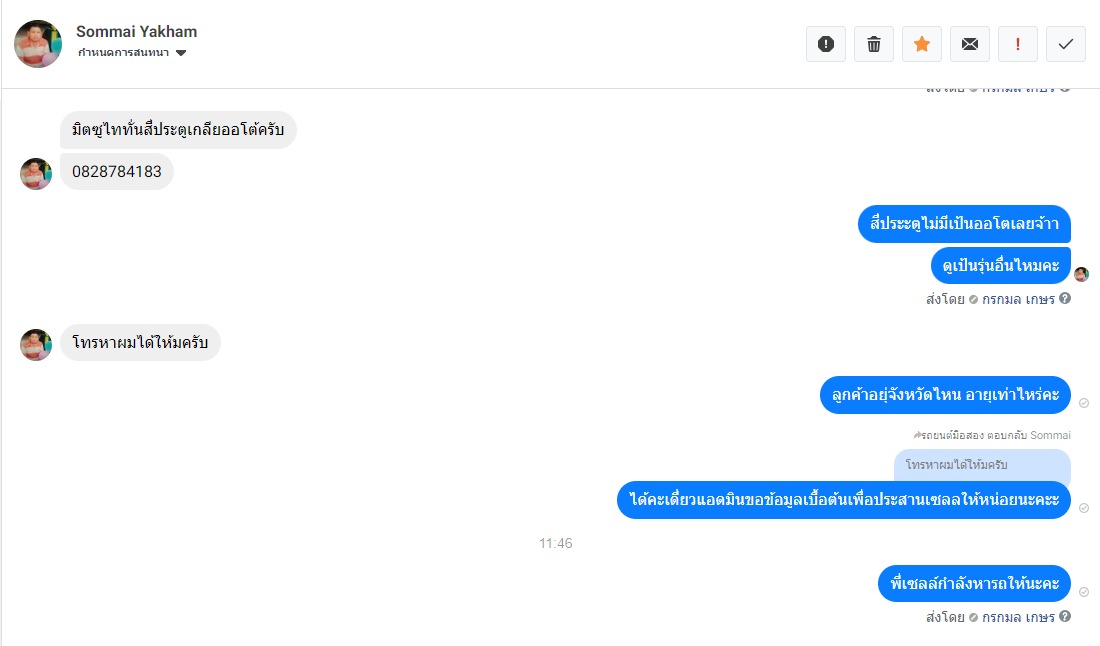Click the Sommai Yakham name link
The height and width of the screenshot is (646, 1100).
pos(136,32)
